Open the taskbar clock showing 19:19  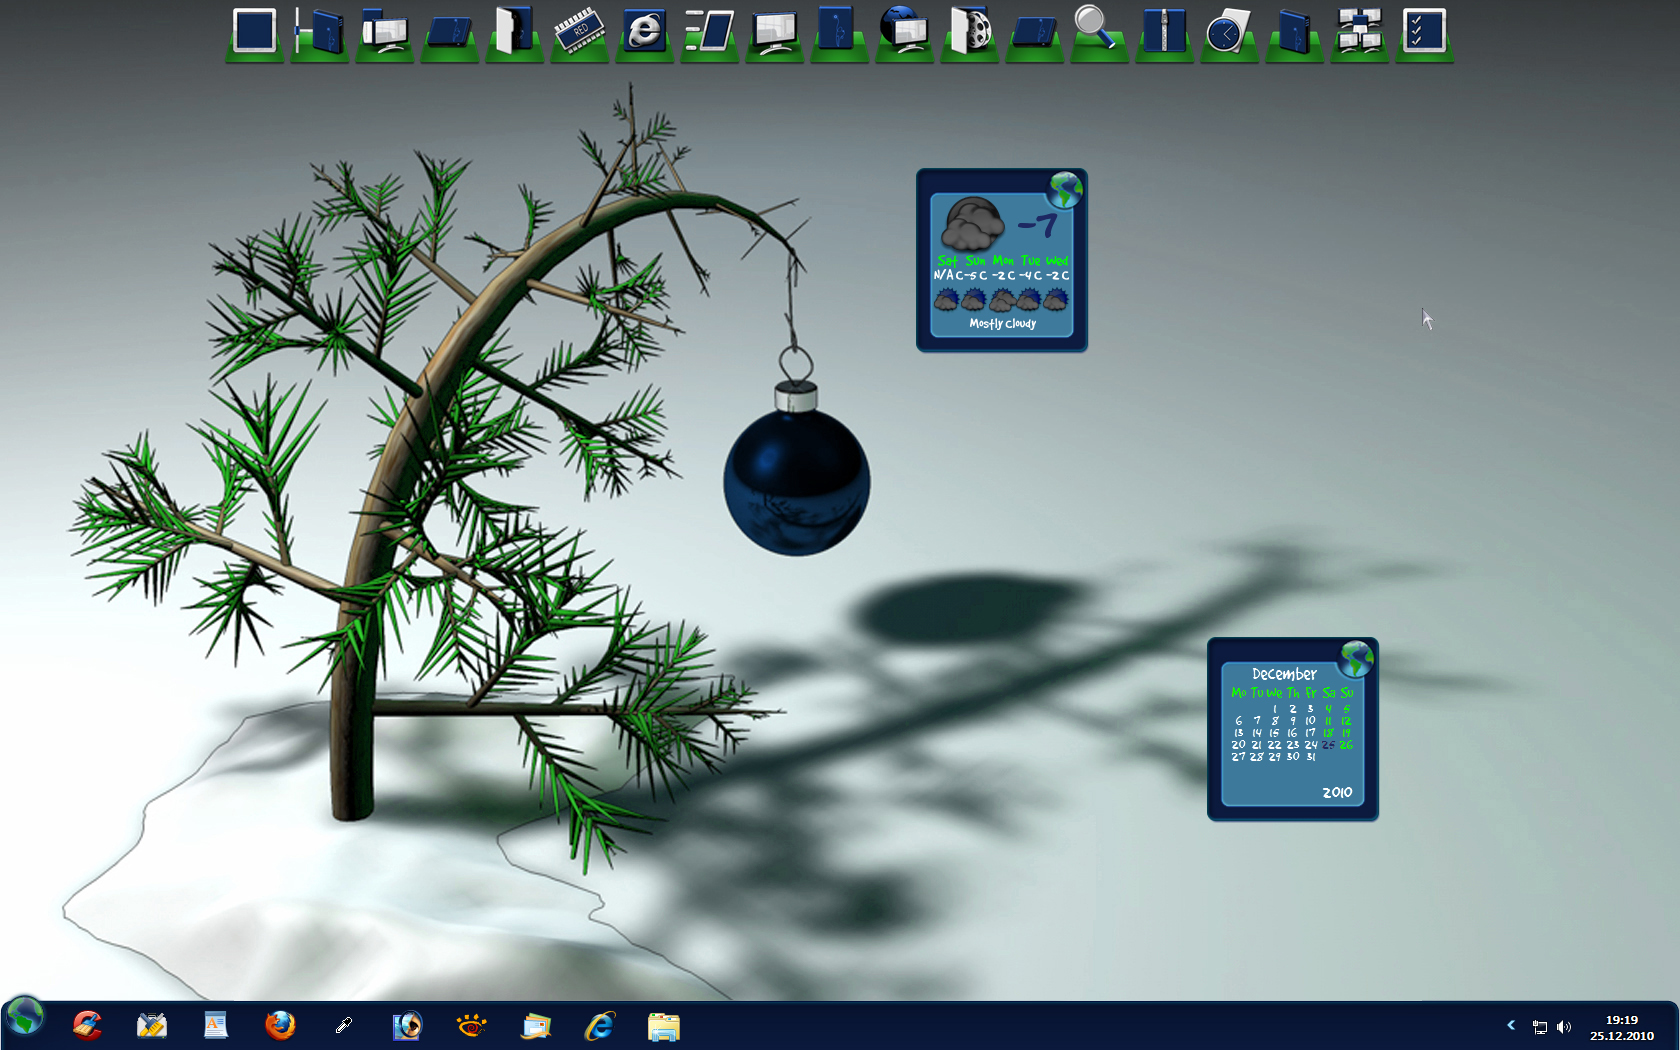click(x=1622, y=1020)
